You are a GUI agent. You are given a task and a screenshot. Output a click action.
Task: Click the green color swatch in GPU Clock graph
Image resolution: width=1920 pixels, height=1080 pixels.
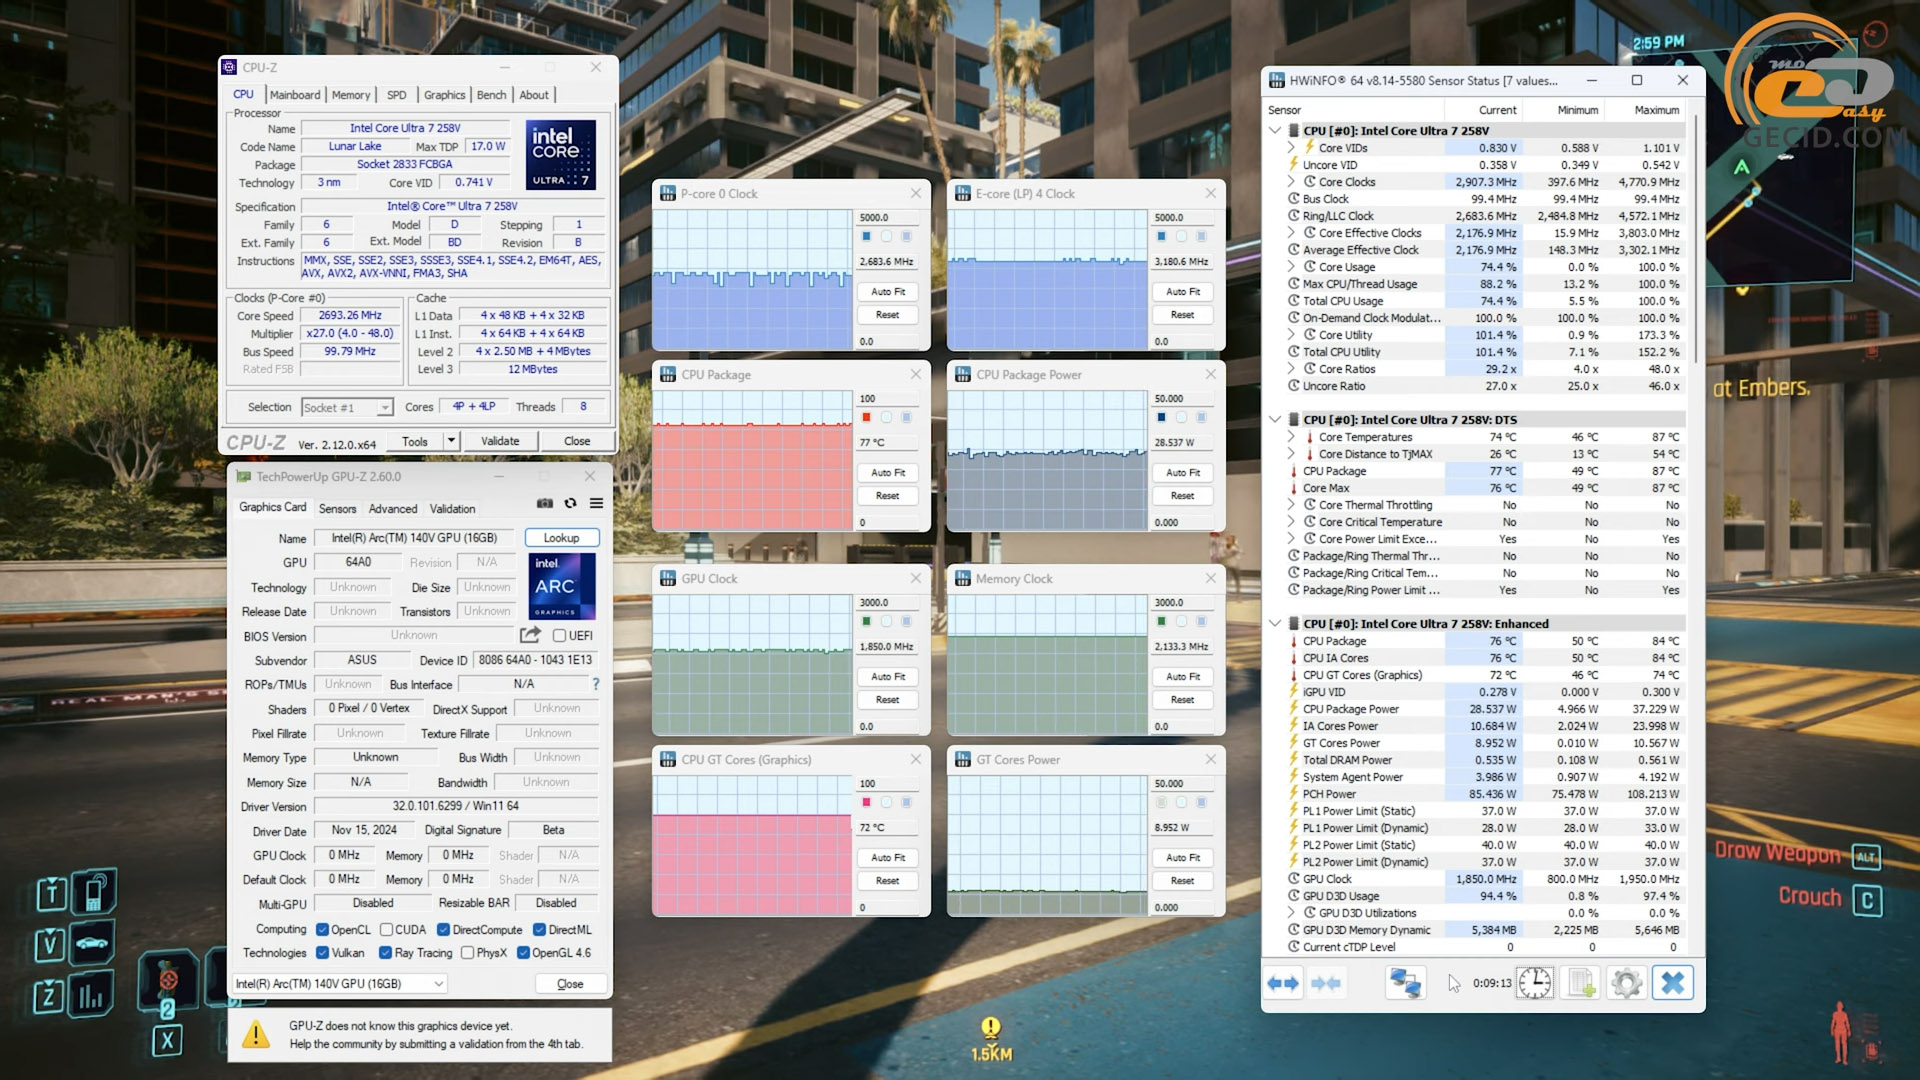[x=866, y=622]
